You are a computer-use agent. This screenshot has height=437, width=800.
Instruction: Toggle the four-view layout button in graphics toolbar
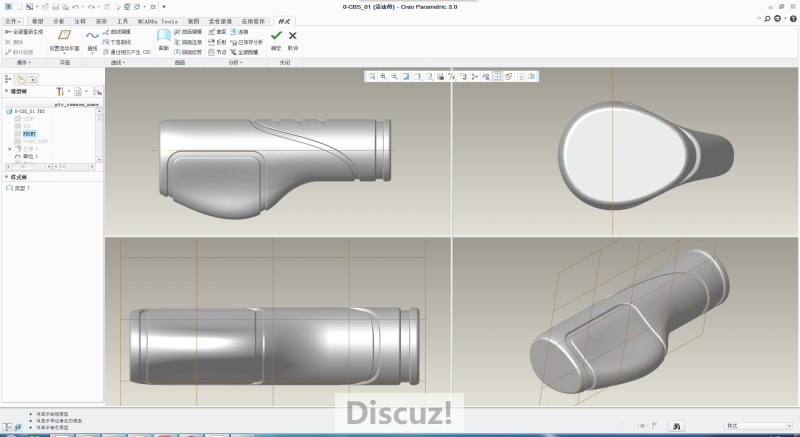coord(497,76)
